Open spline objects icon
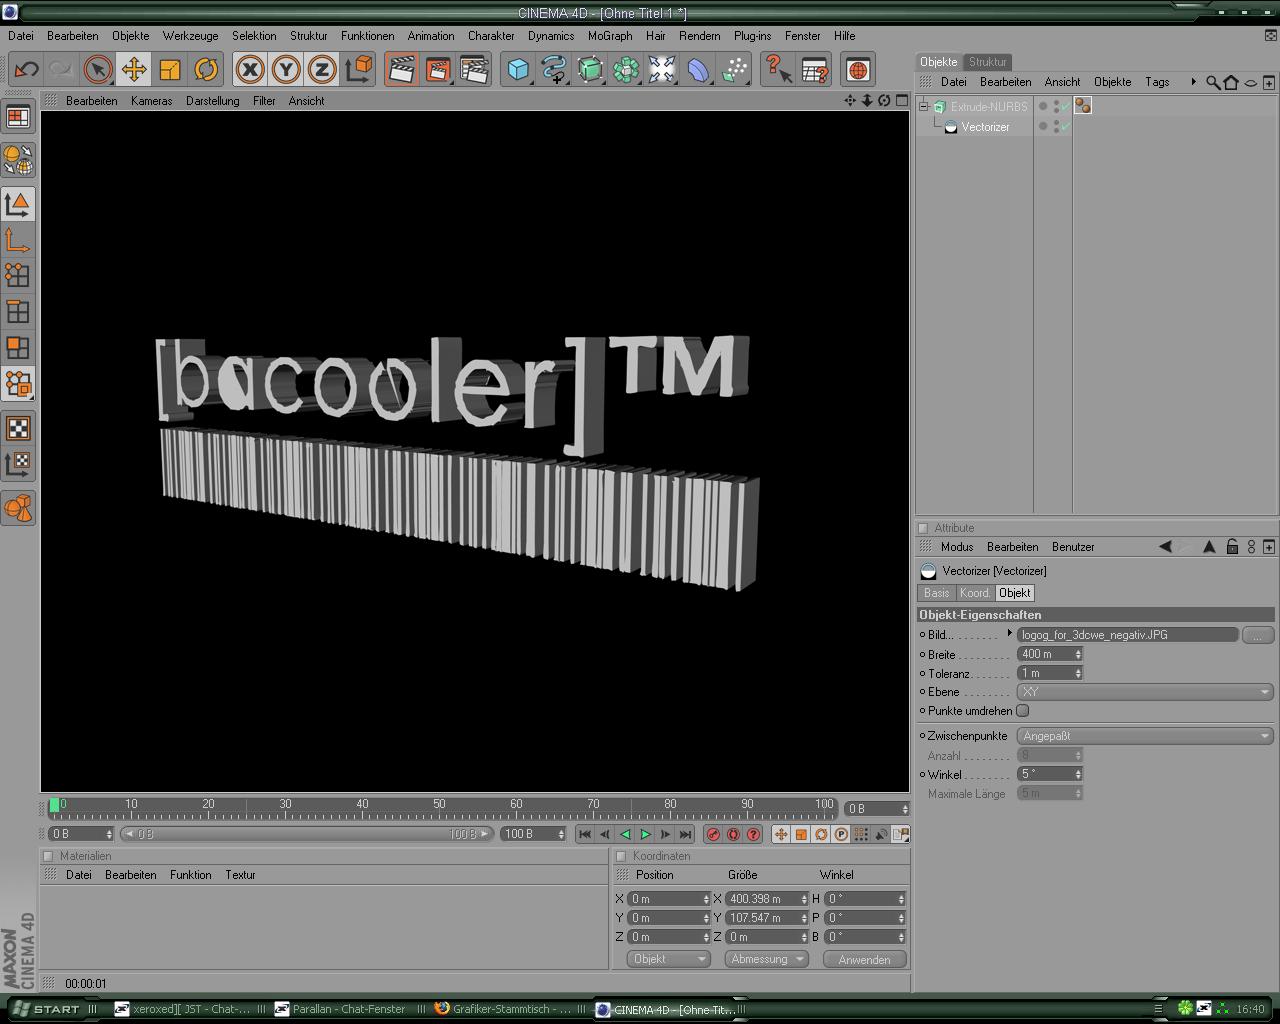Viewport: 1280px width, 1024px height. 554,69
